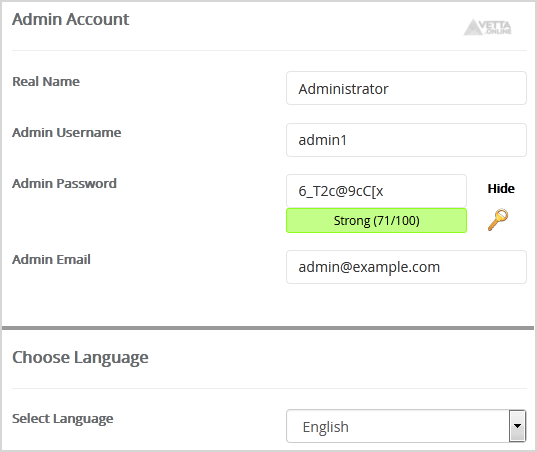Click the Admin Username field with admin1

click(x=406, y=140)
